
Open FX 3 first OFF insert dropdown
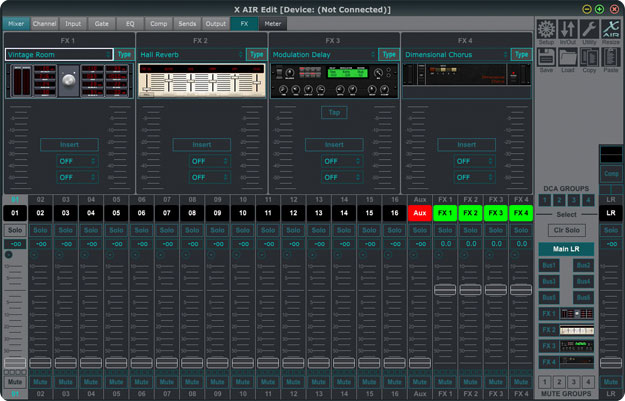(x=342, y=161)
